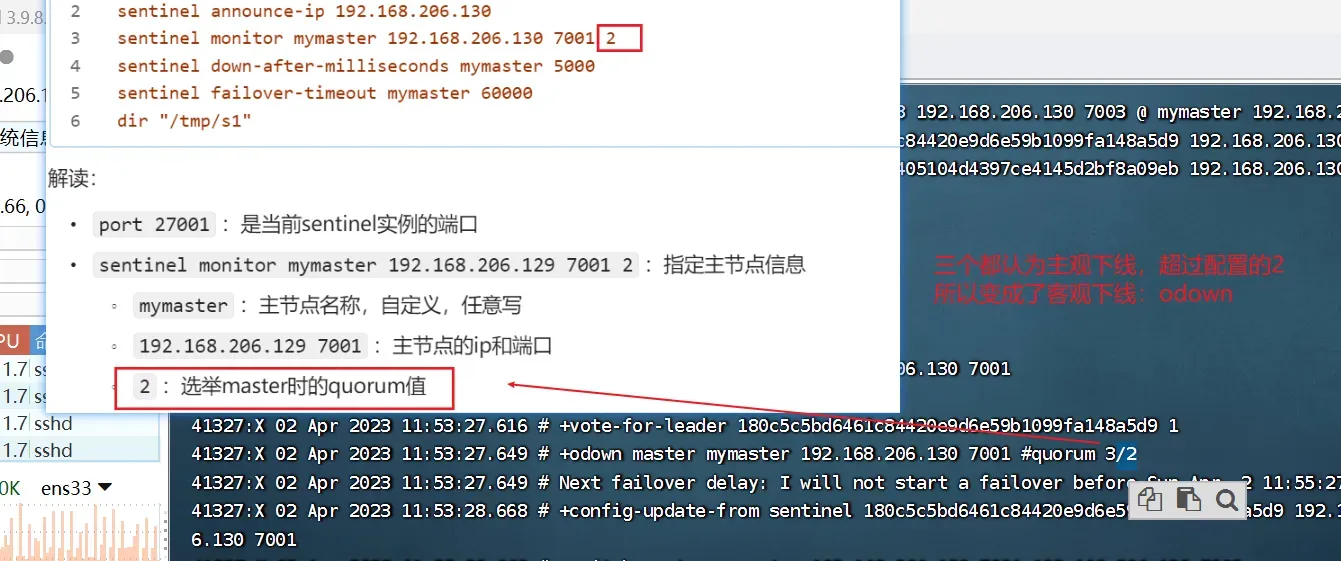The image size is (1341, 561).
Task: Click the '192.168.206.129 7001' inline code
Action: pyautogui.click(x=250, y=346)
